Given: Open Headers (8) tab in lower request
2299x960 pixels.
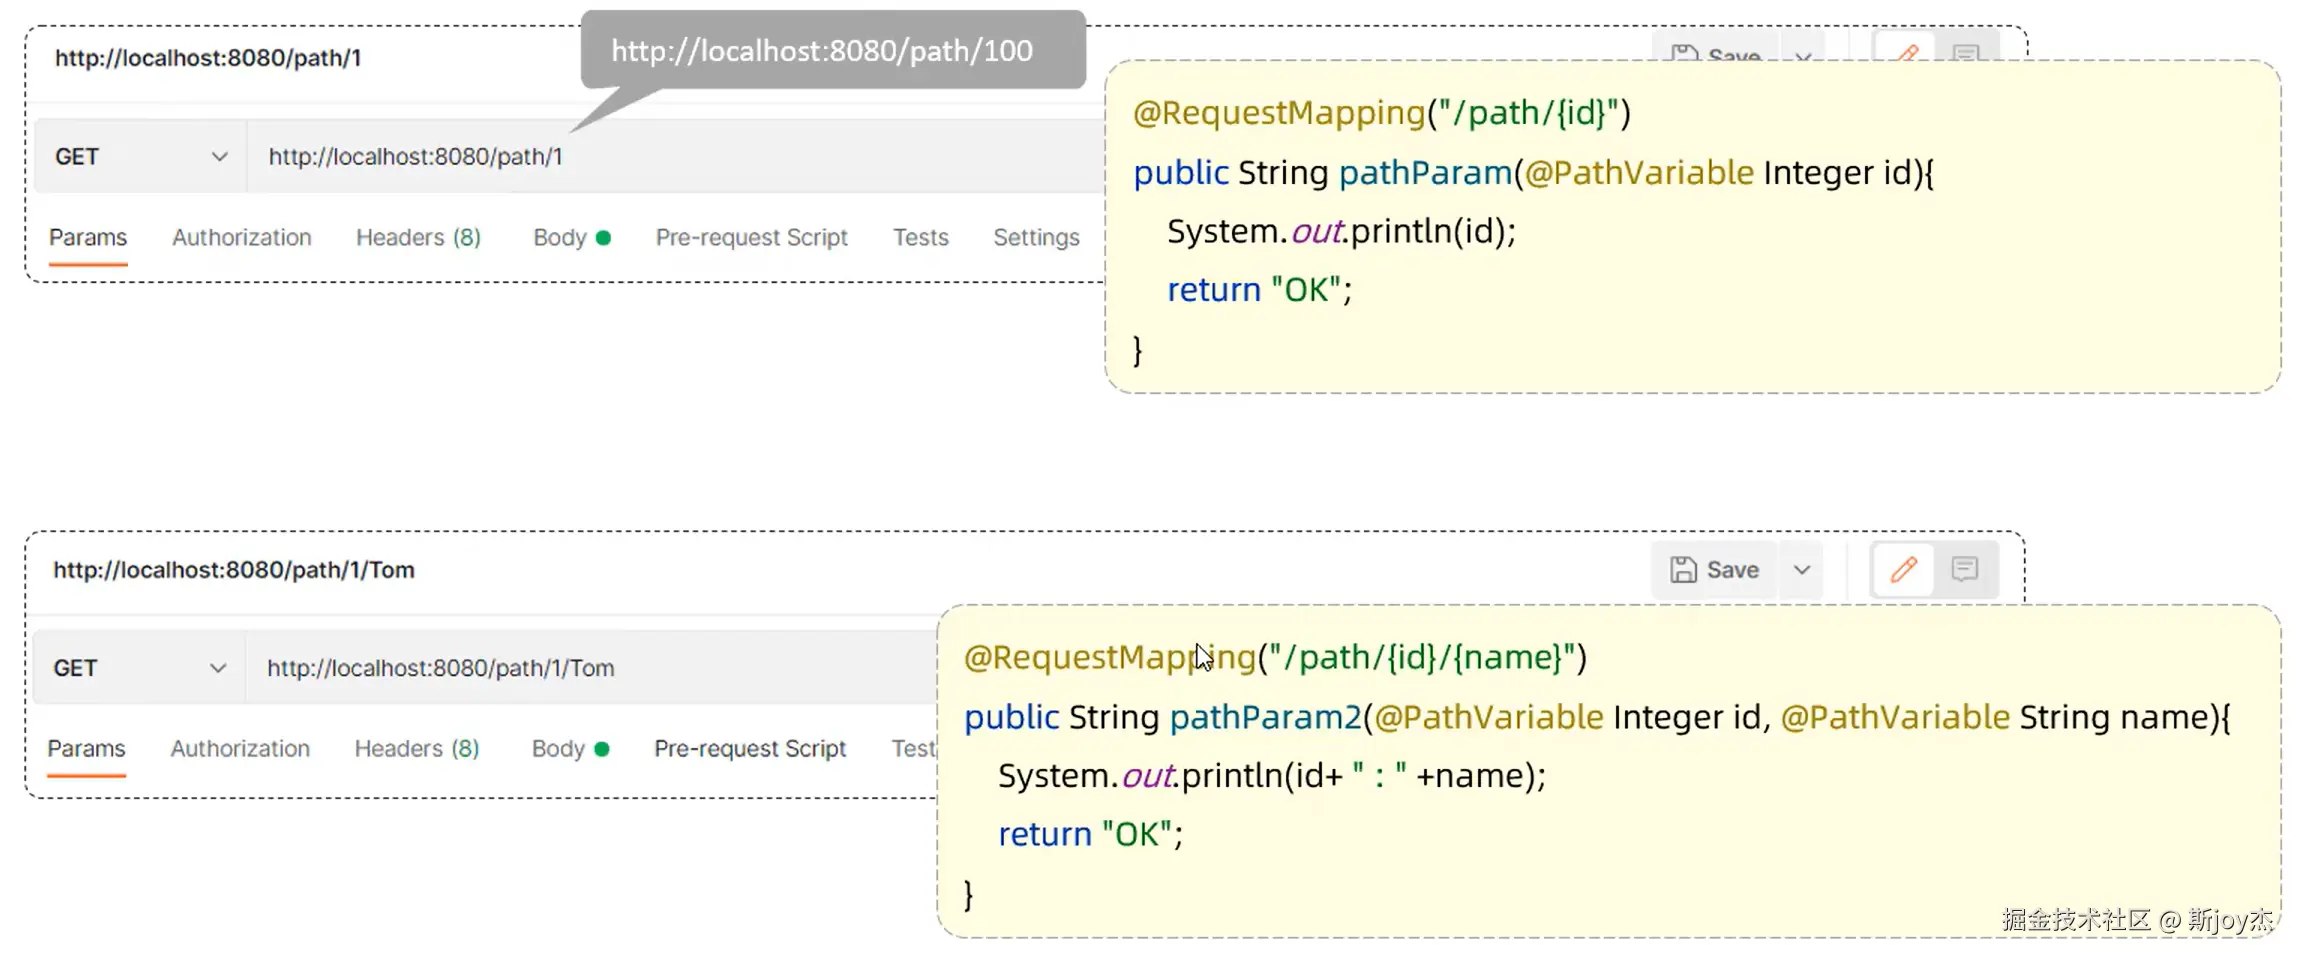Looking at the screenshot, I should pyautogui.click(x=417, y=749).
